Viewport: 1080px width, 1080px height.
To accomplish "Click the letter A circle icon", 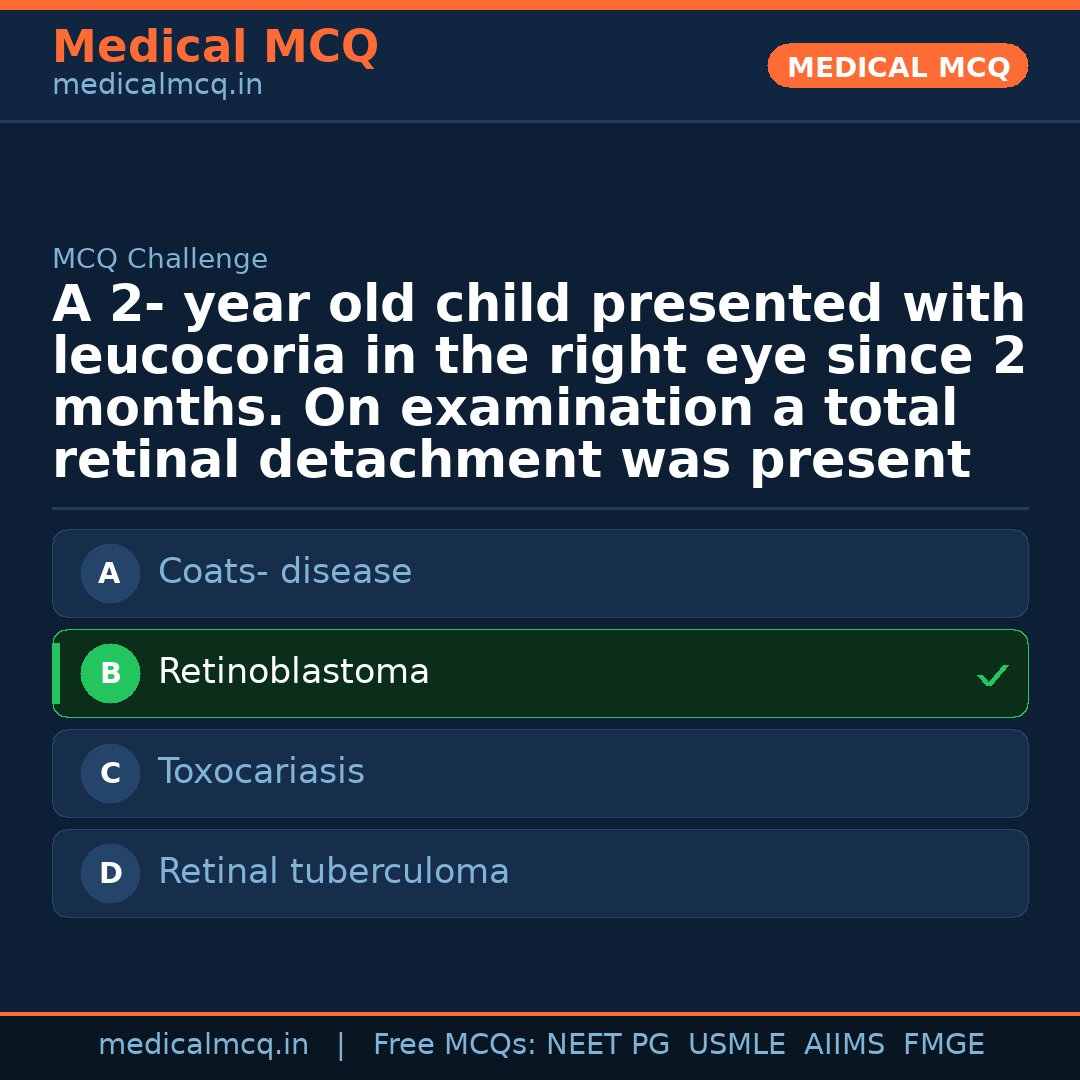I will point(110,574).
